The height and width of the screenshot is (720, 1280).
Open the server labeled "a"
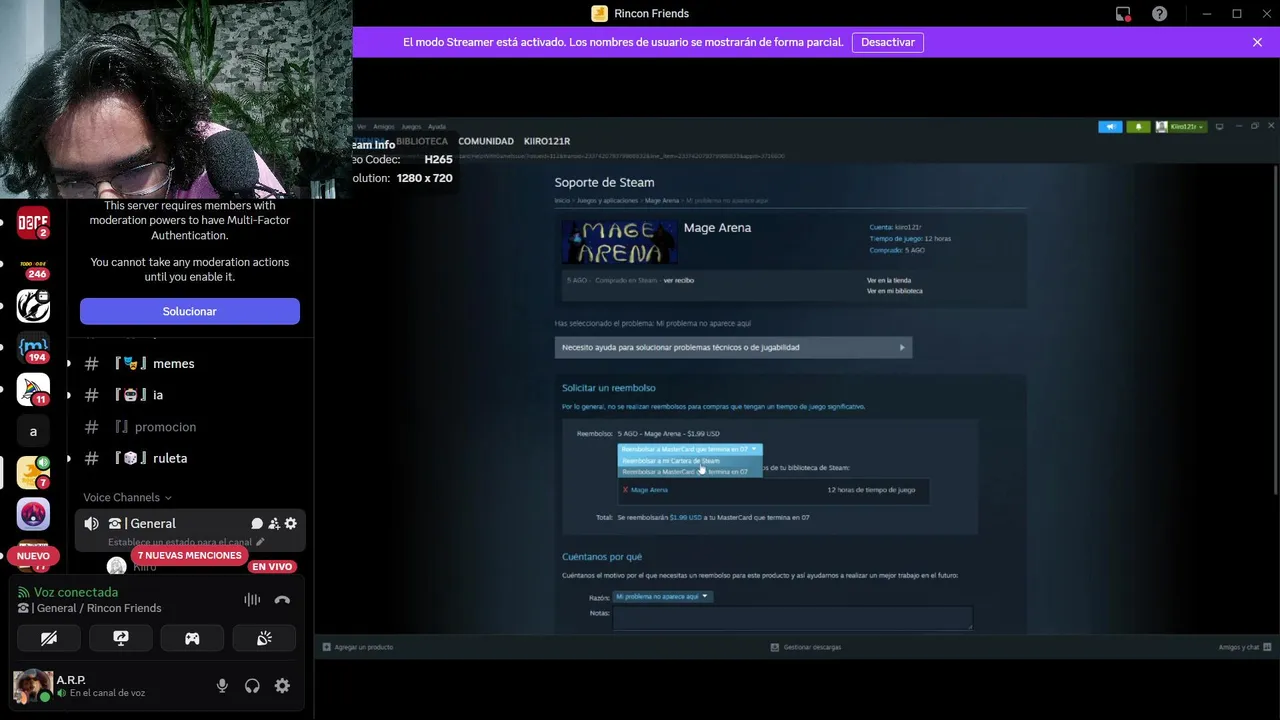(x=33, y=431)
